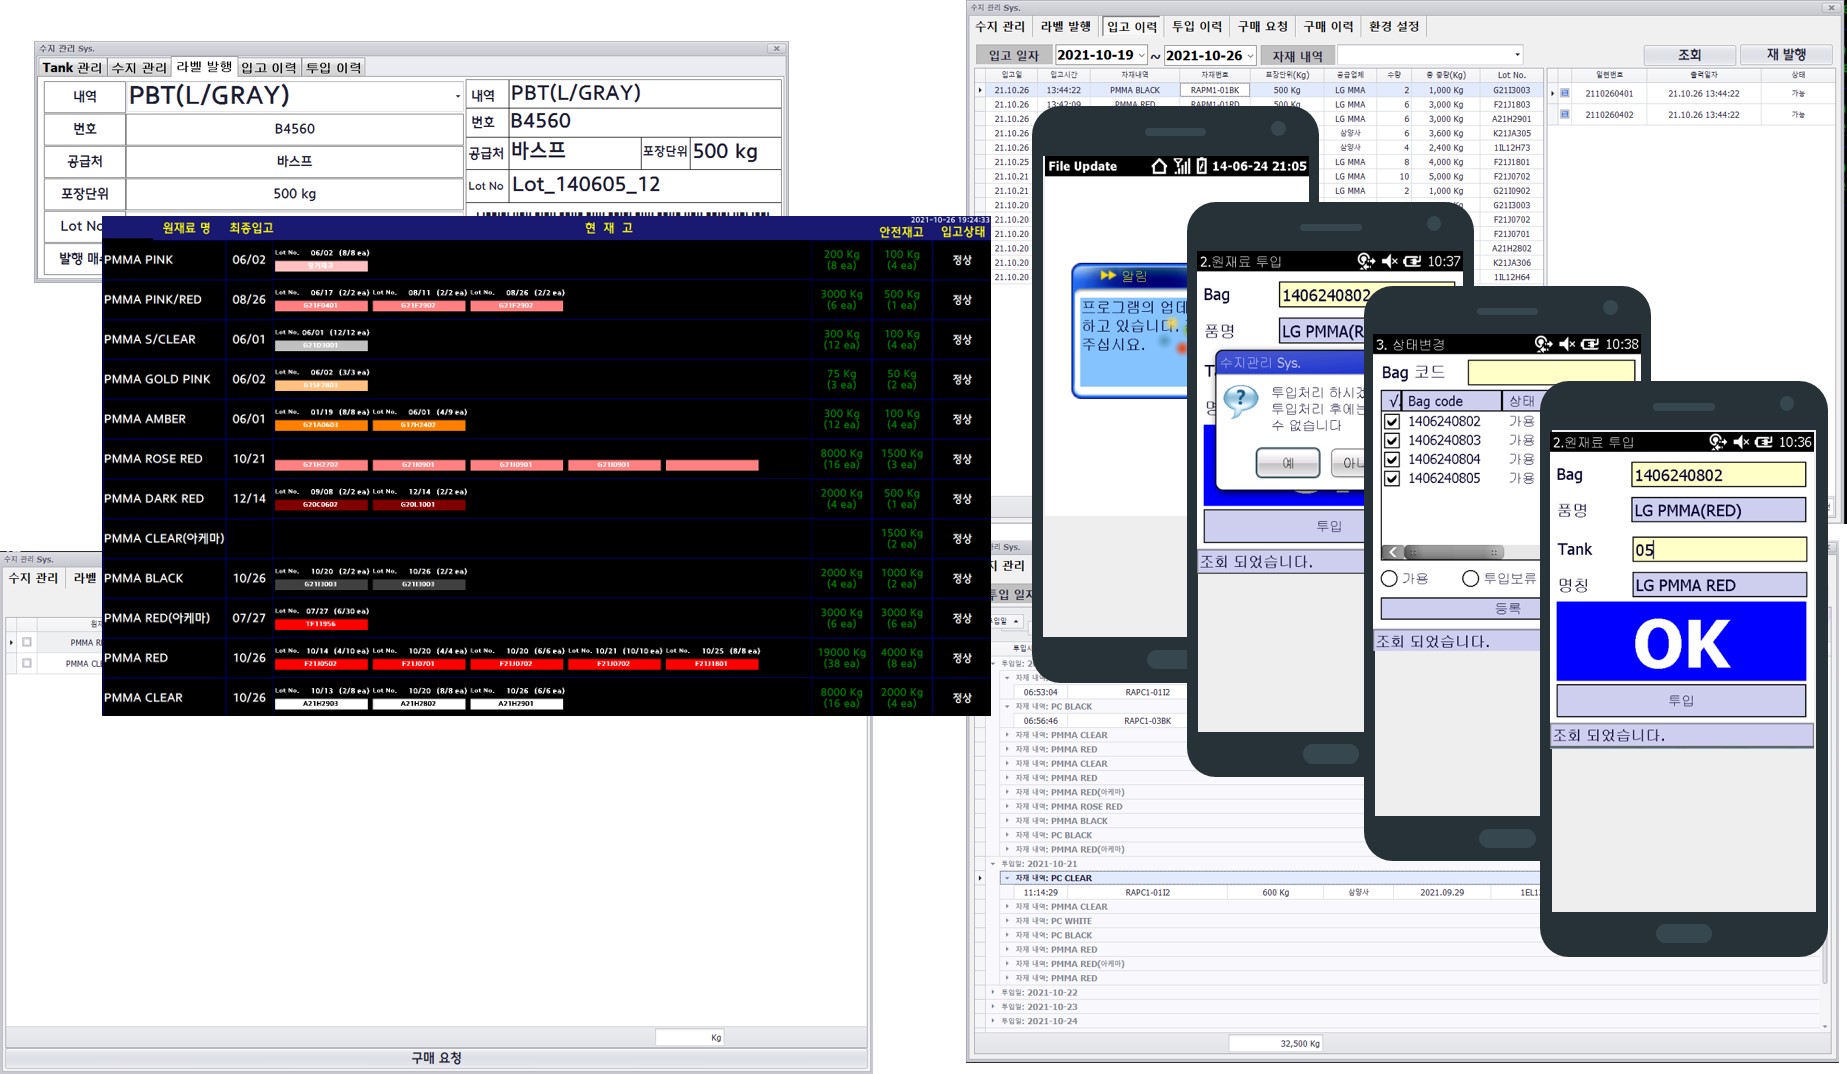
Task: Open the 2021-10-19 start date dropdown
Action: 1141,56
